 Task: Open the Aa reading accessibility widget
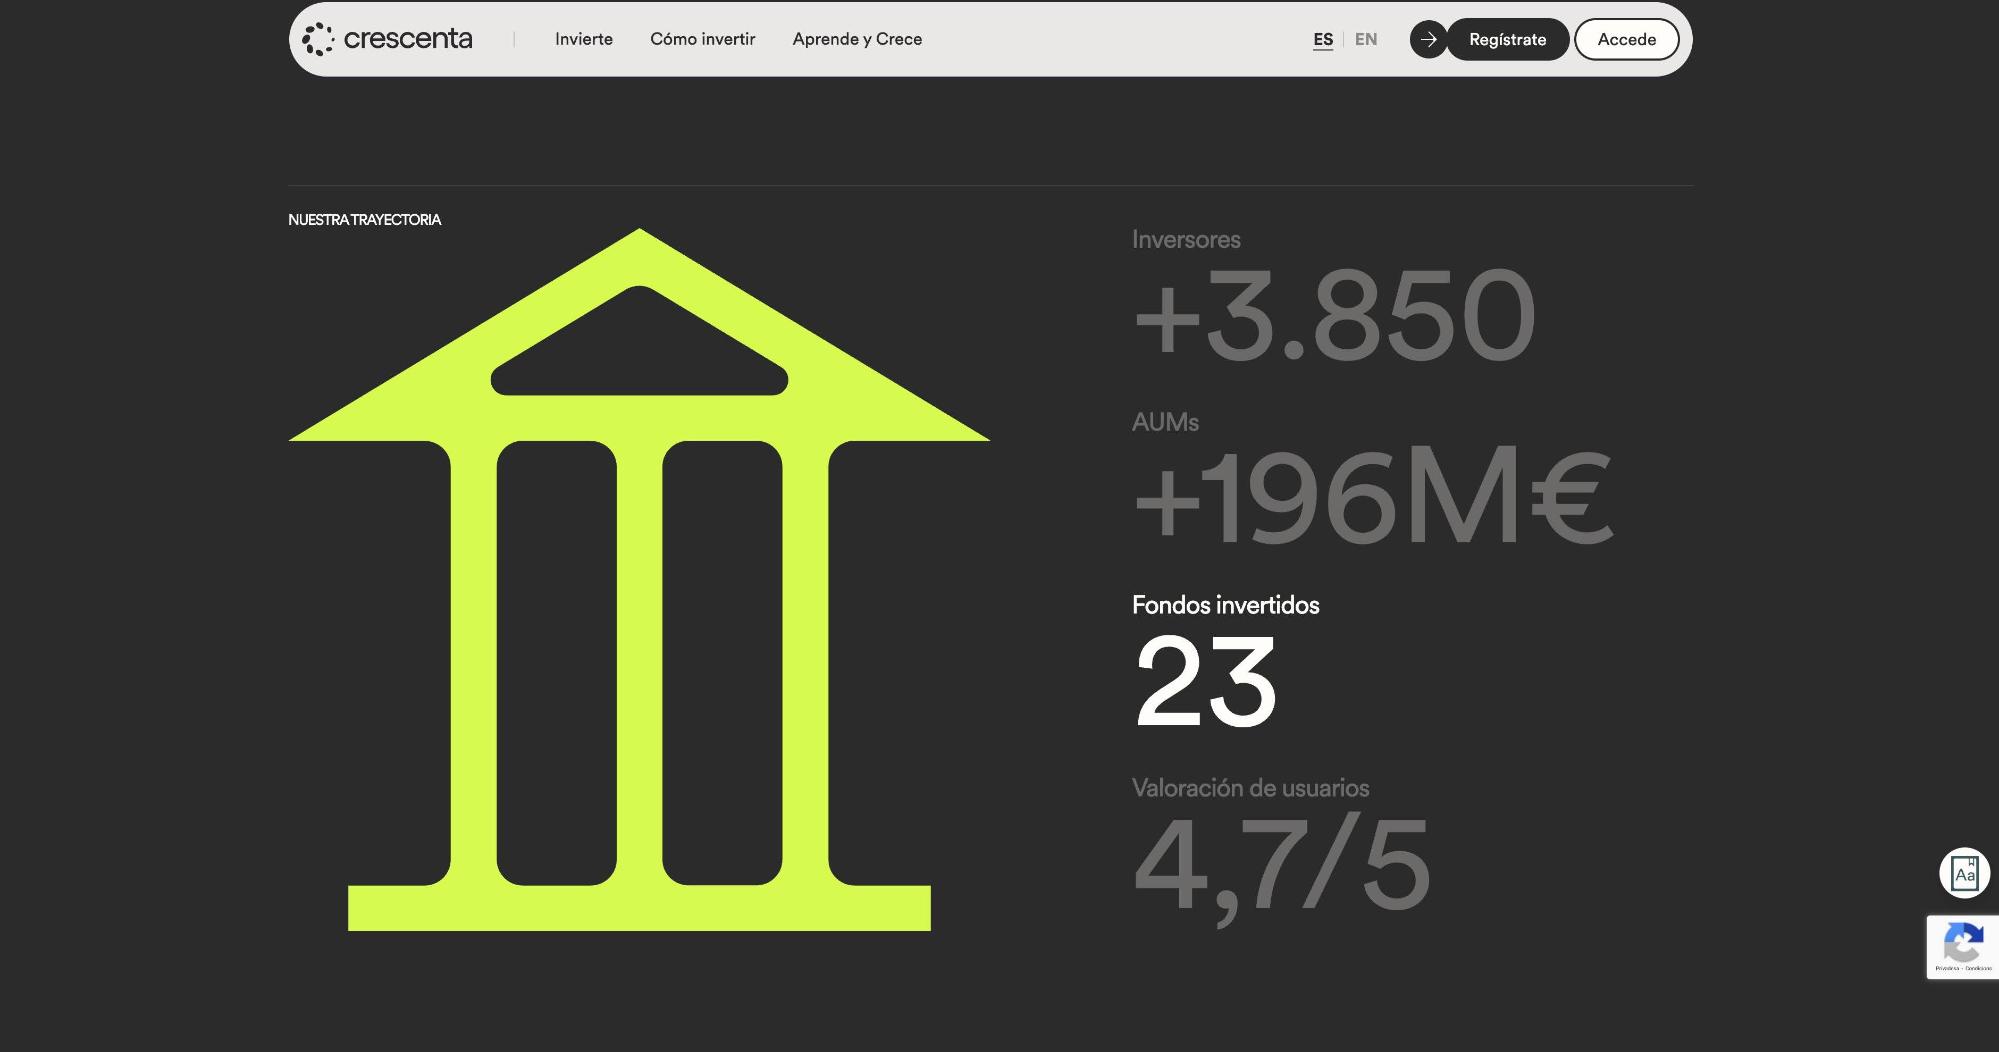[1964, 873]
